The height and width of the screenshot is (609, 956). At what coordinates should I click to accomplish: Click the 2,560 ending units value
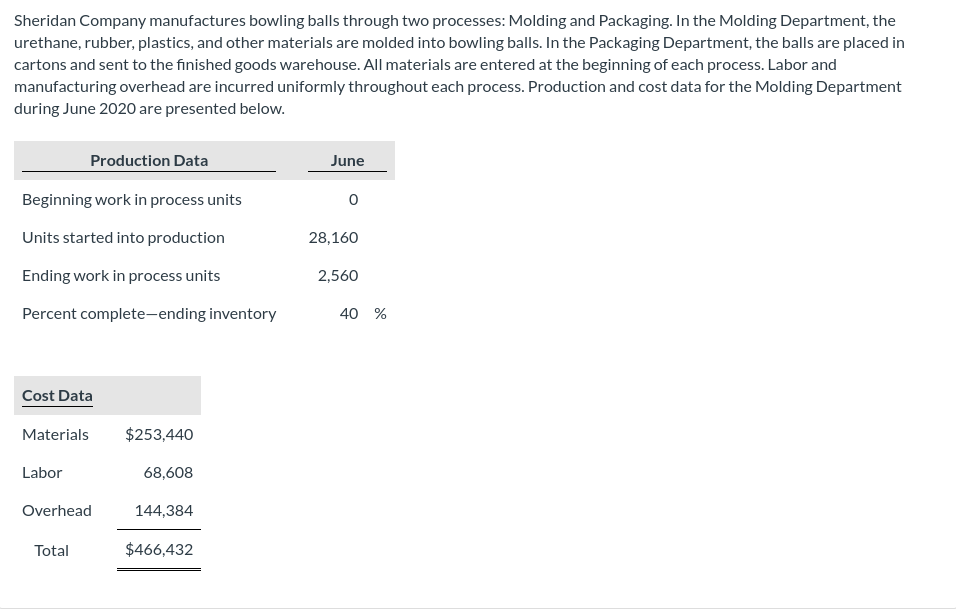(338, 275)
